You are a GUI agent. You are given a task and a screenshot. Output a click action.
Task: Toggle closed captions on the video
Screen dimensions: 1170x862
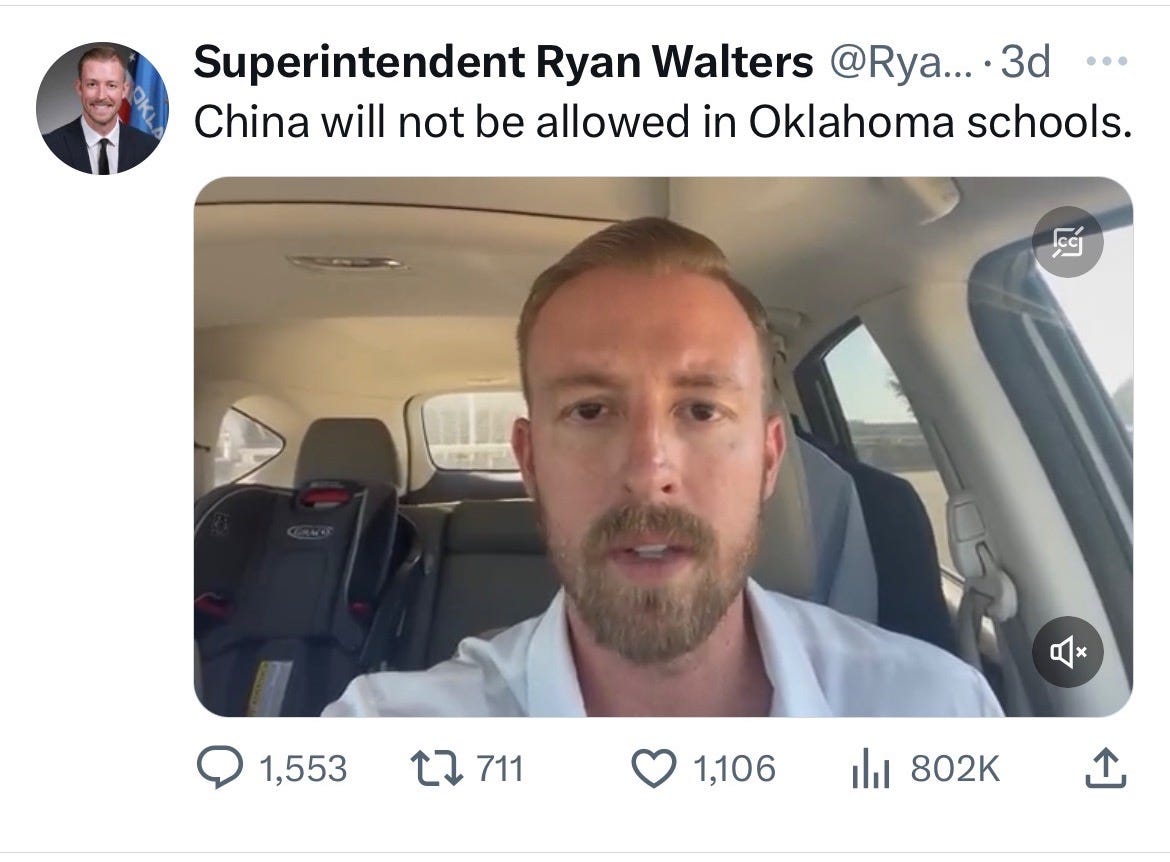(x=1068, y=242)
